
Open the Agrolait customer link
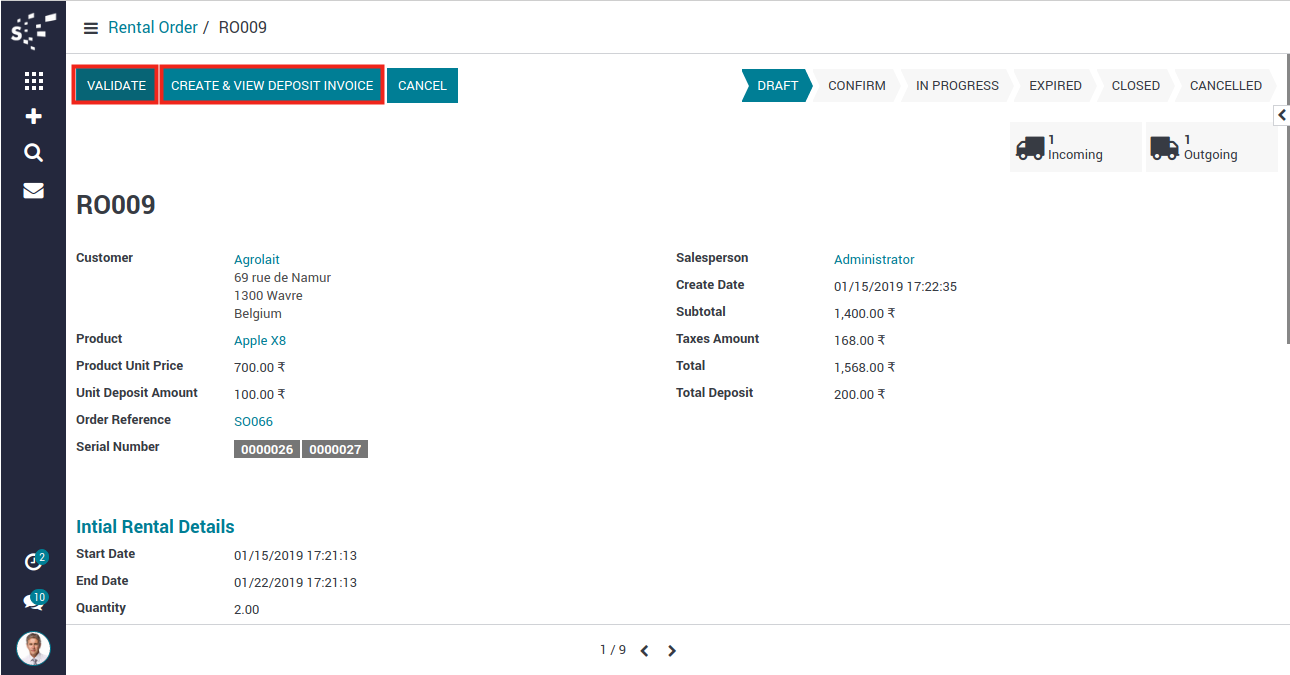tap(257, 260)
